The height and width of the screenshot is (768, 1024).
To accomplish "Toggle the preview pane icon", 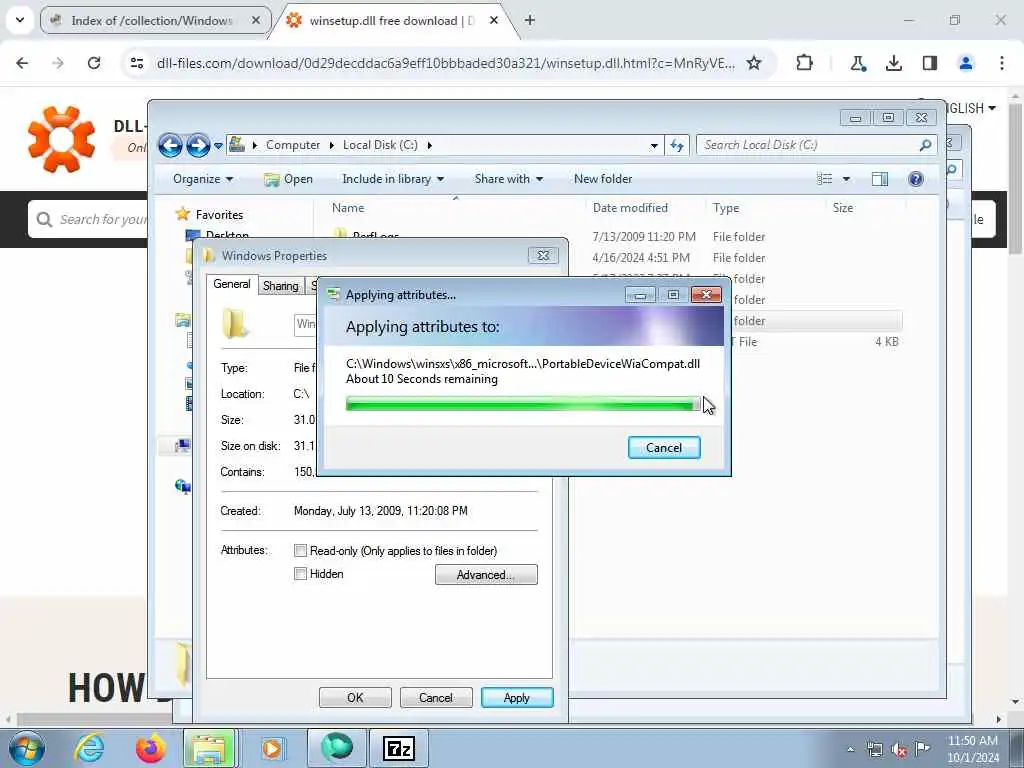I will click(880, 179).
